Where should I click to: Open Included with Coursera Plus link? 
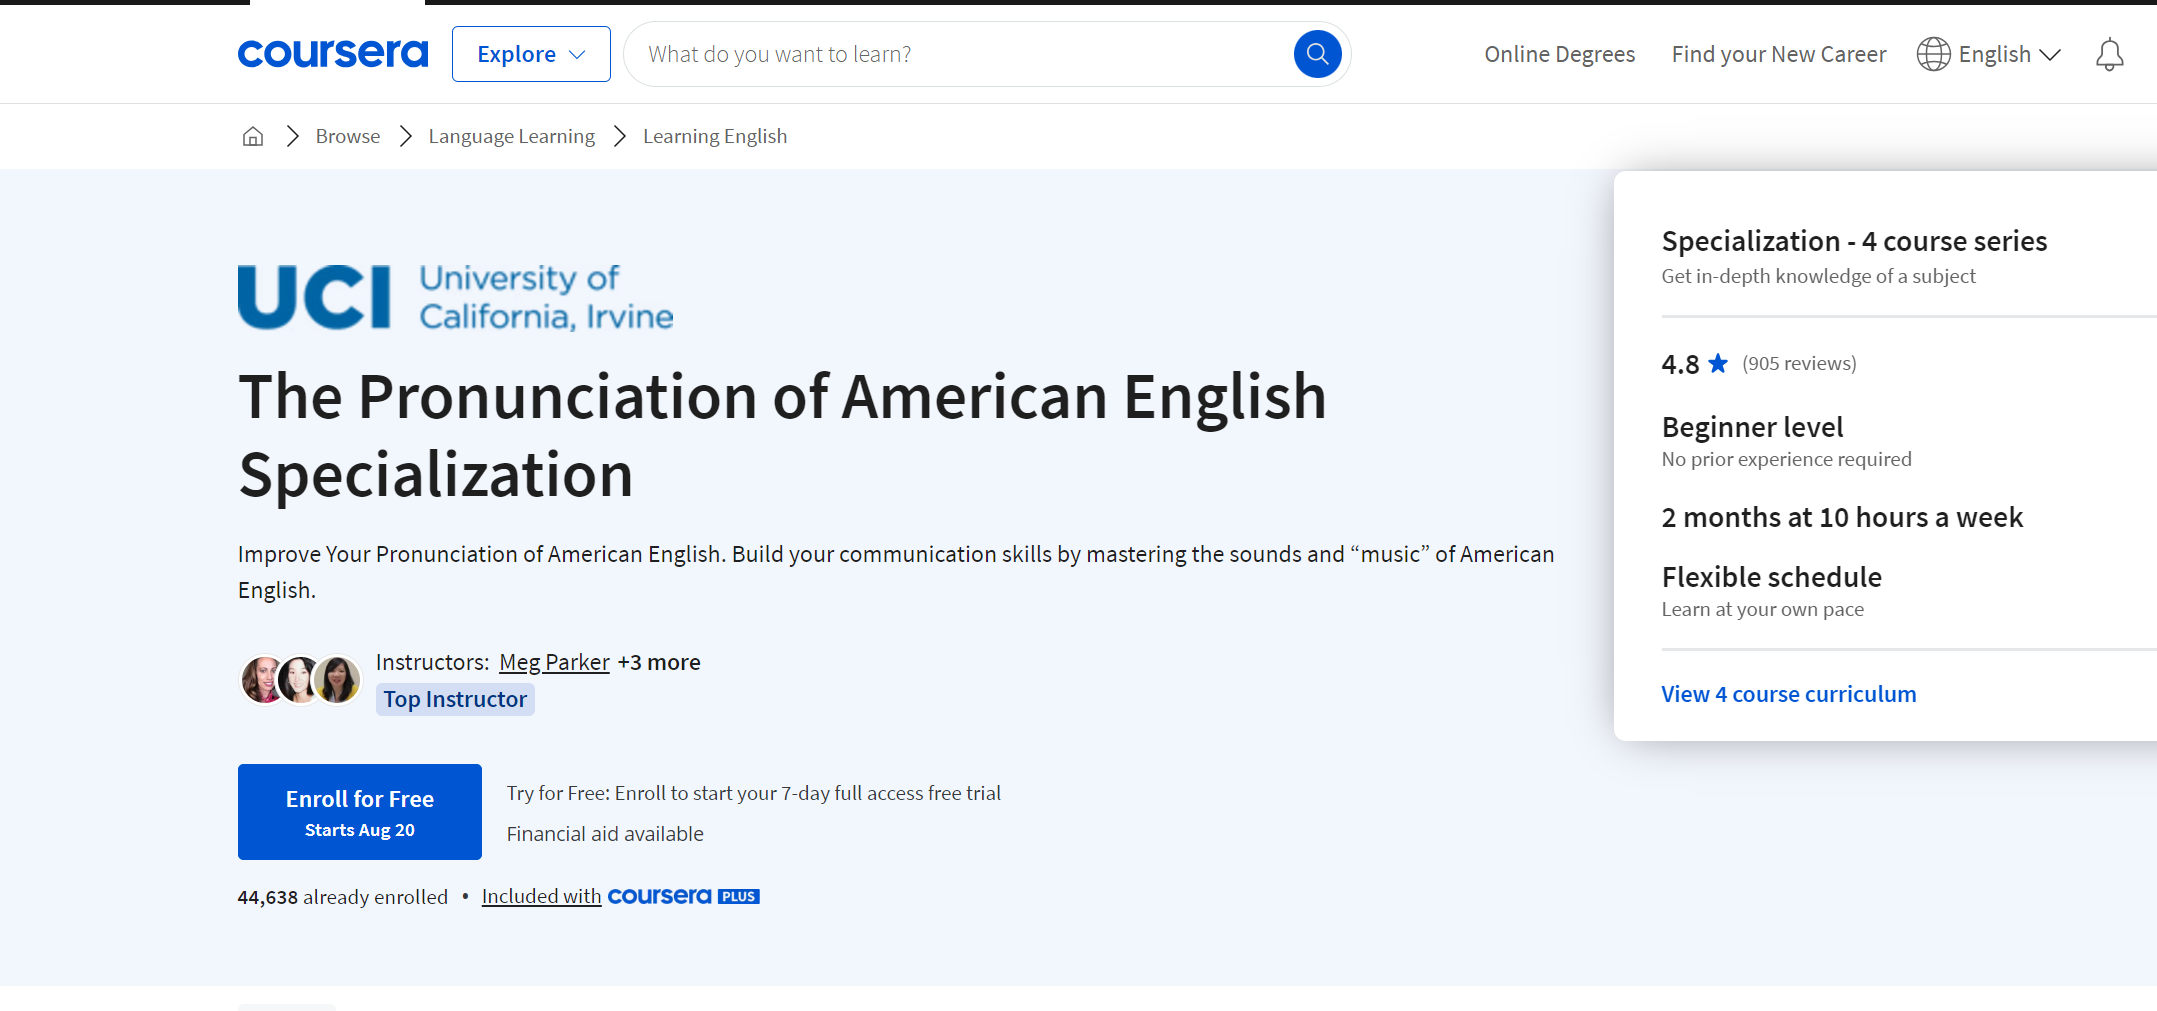[620, 896]
